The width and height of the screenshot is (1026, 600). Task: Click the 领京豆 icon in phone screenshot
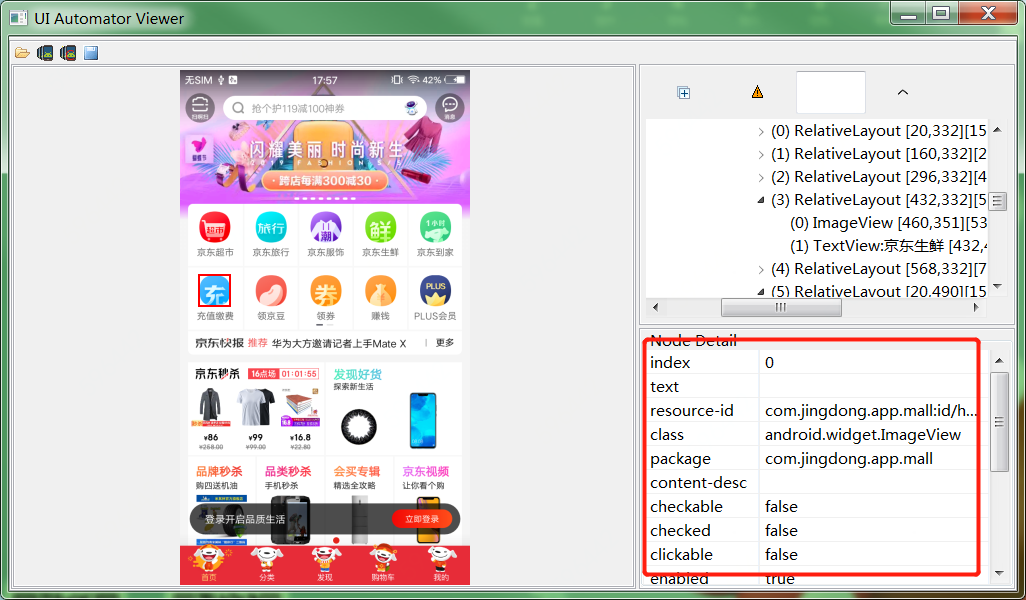[x=270, y=291]
